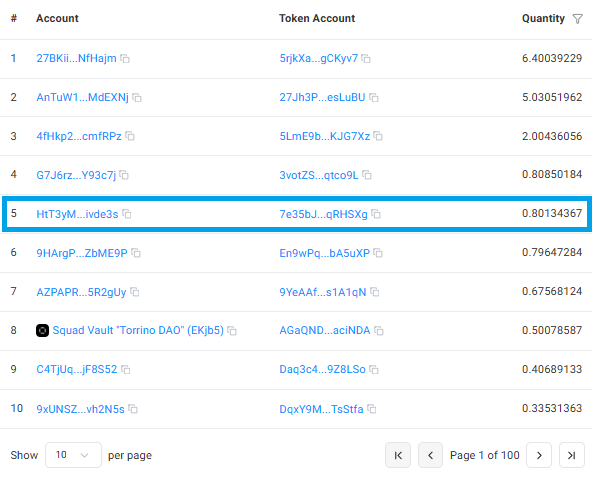Image resolution: width=592 pixels, height=477 pixels.
Task: Jump to the last page
Action: click(572, 455)
